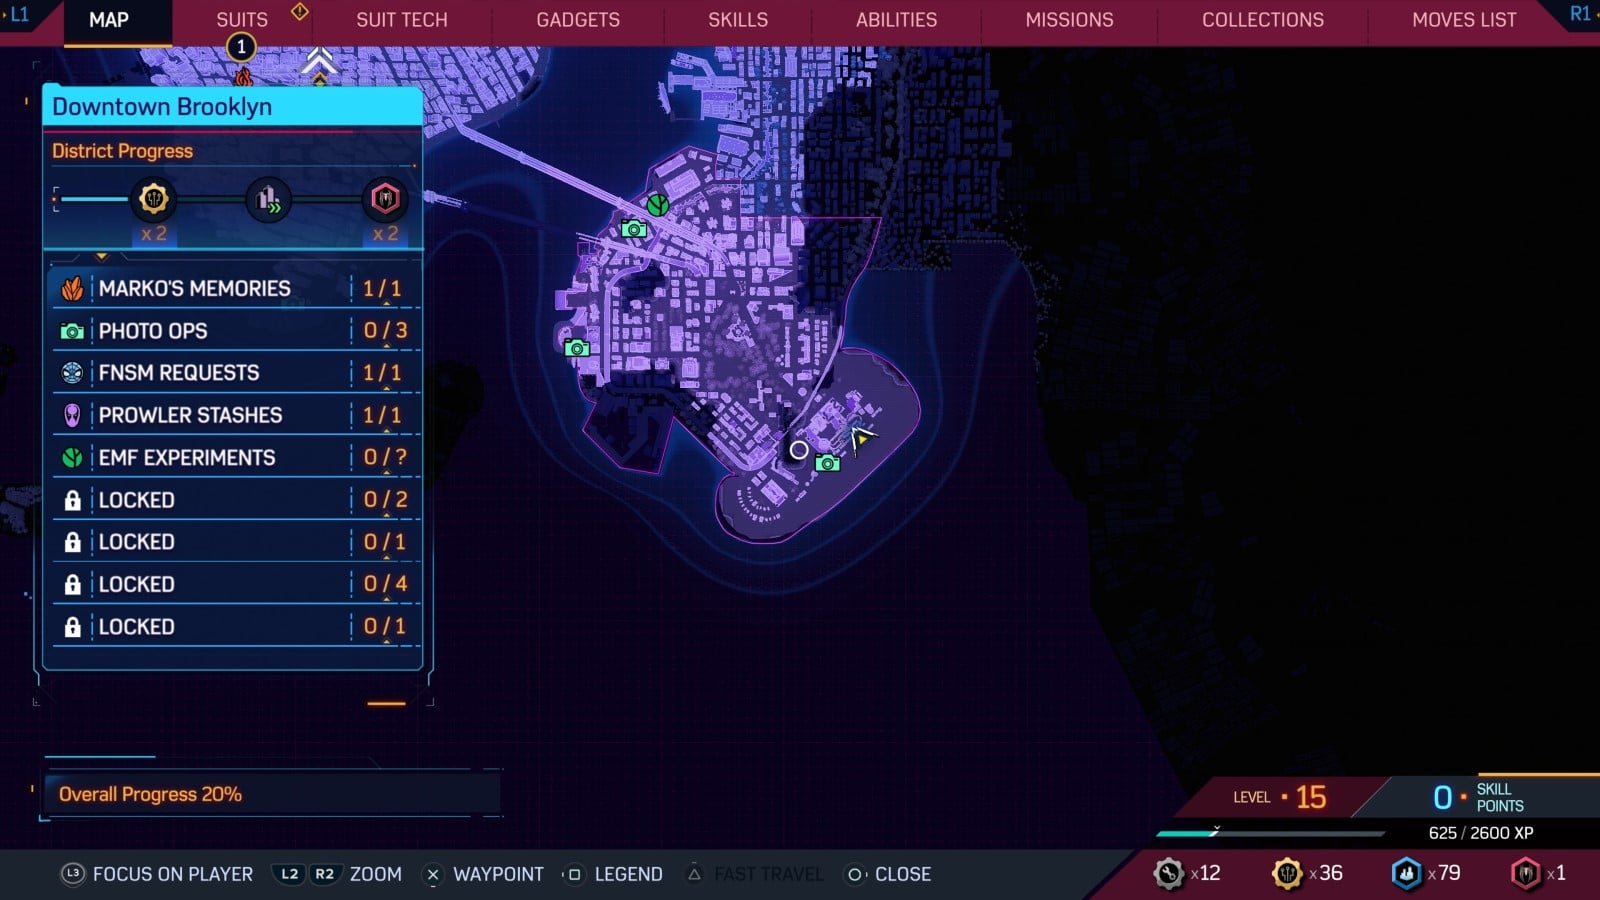
Task: Select the fast travel unlock progress icon
Action: [268, 199]
